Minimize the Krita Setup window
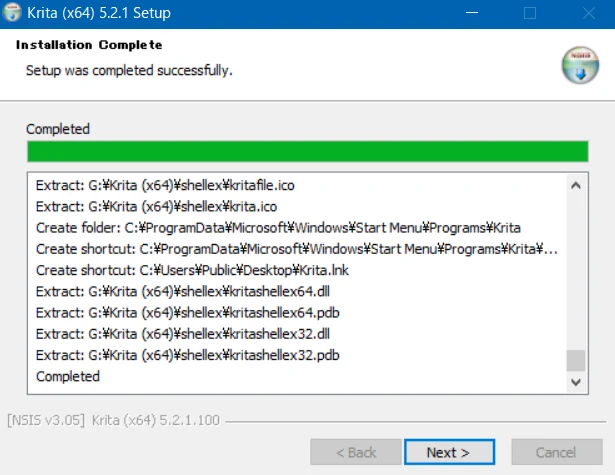The height and width of the screenshot is (475, 615). pos(472,13)
